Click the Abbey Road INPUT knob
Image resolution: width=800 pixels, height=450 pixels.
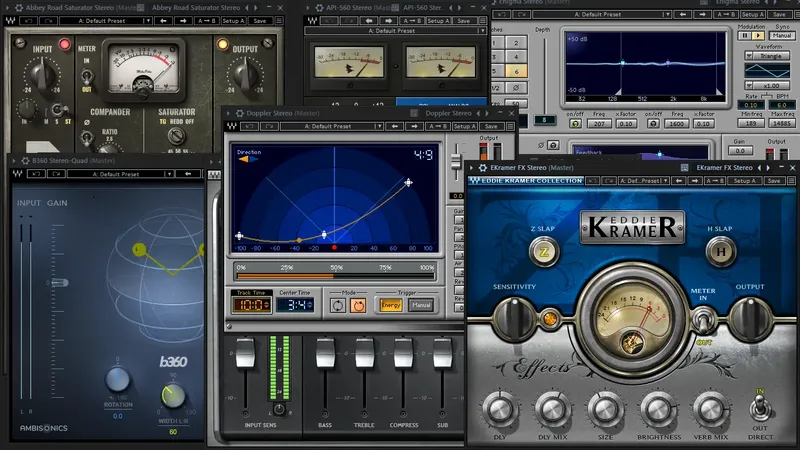[42, 74]
